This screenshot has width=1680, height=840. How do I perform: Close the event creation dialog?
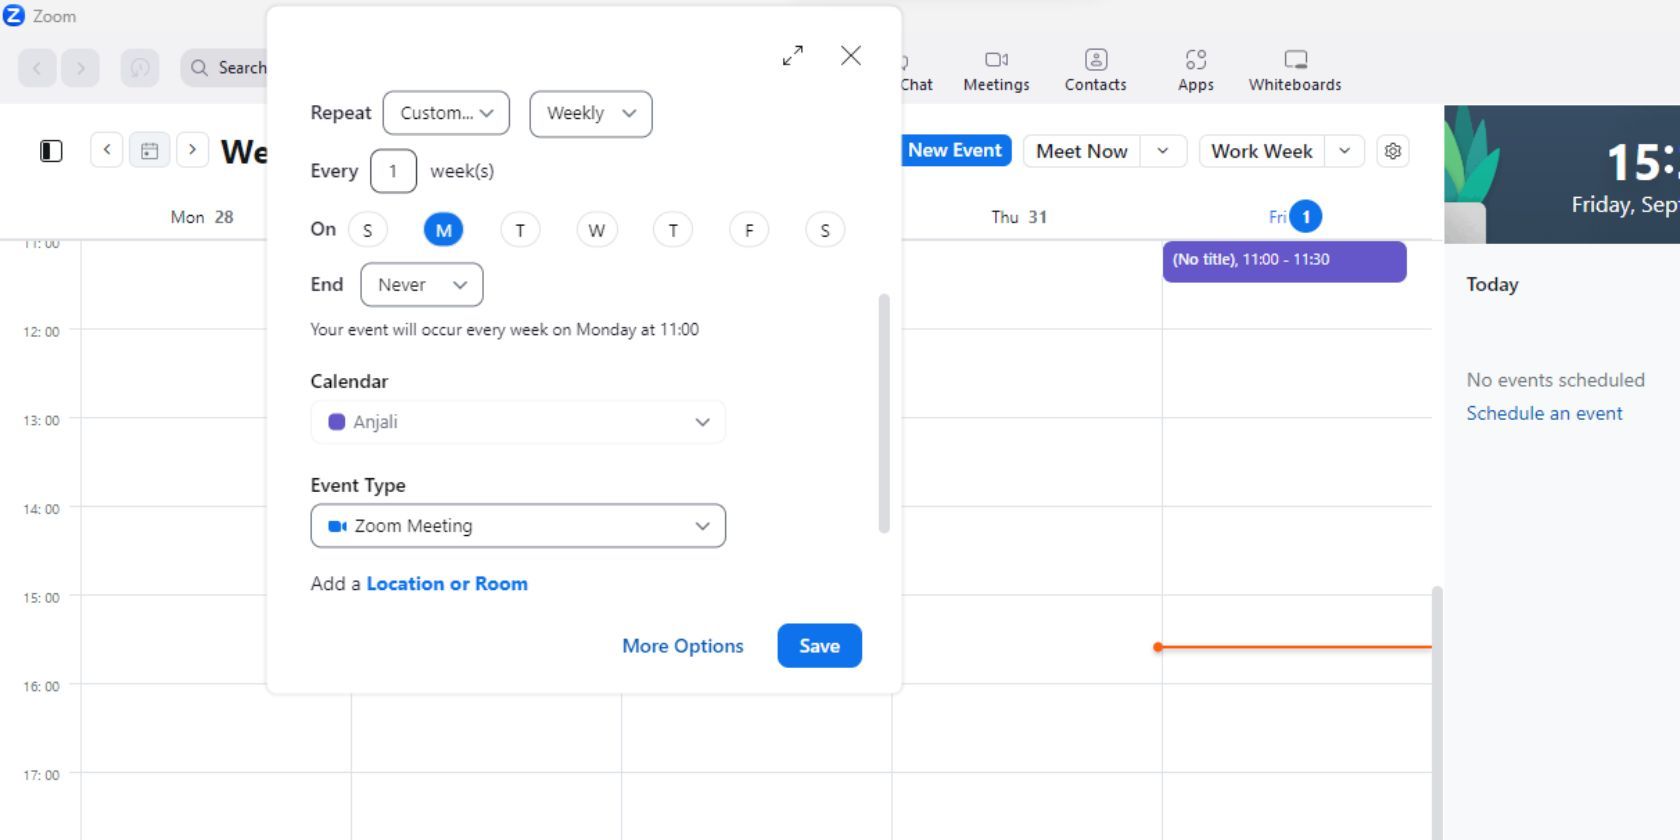pyautogui.click(x=851, y=56)
